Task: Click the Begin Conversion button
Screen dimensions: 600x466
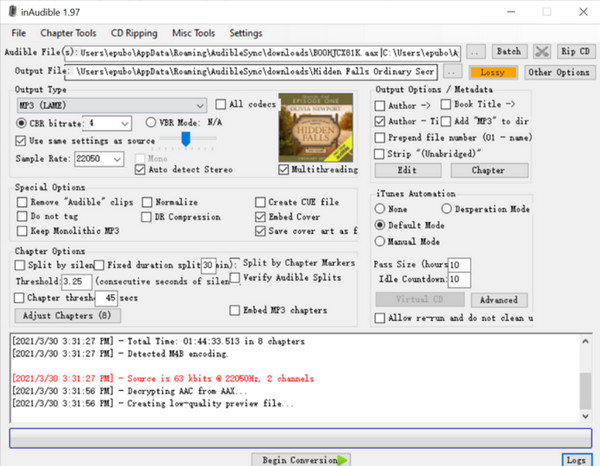Action: (301, 460)
